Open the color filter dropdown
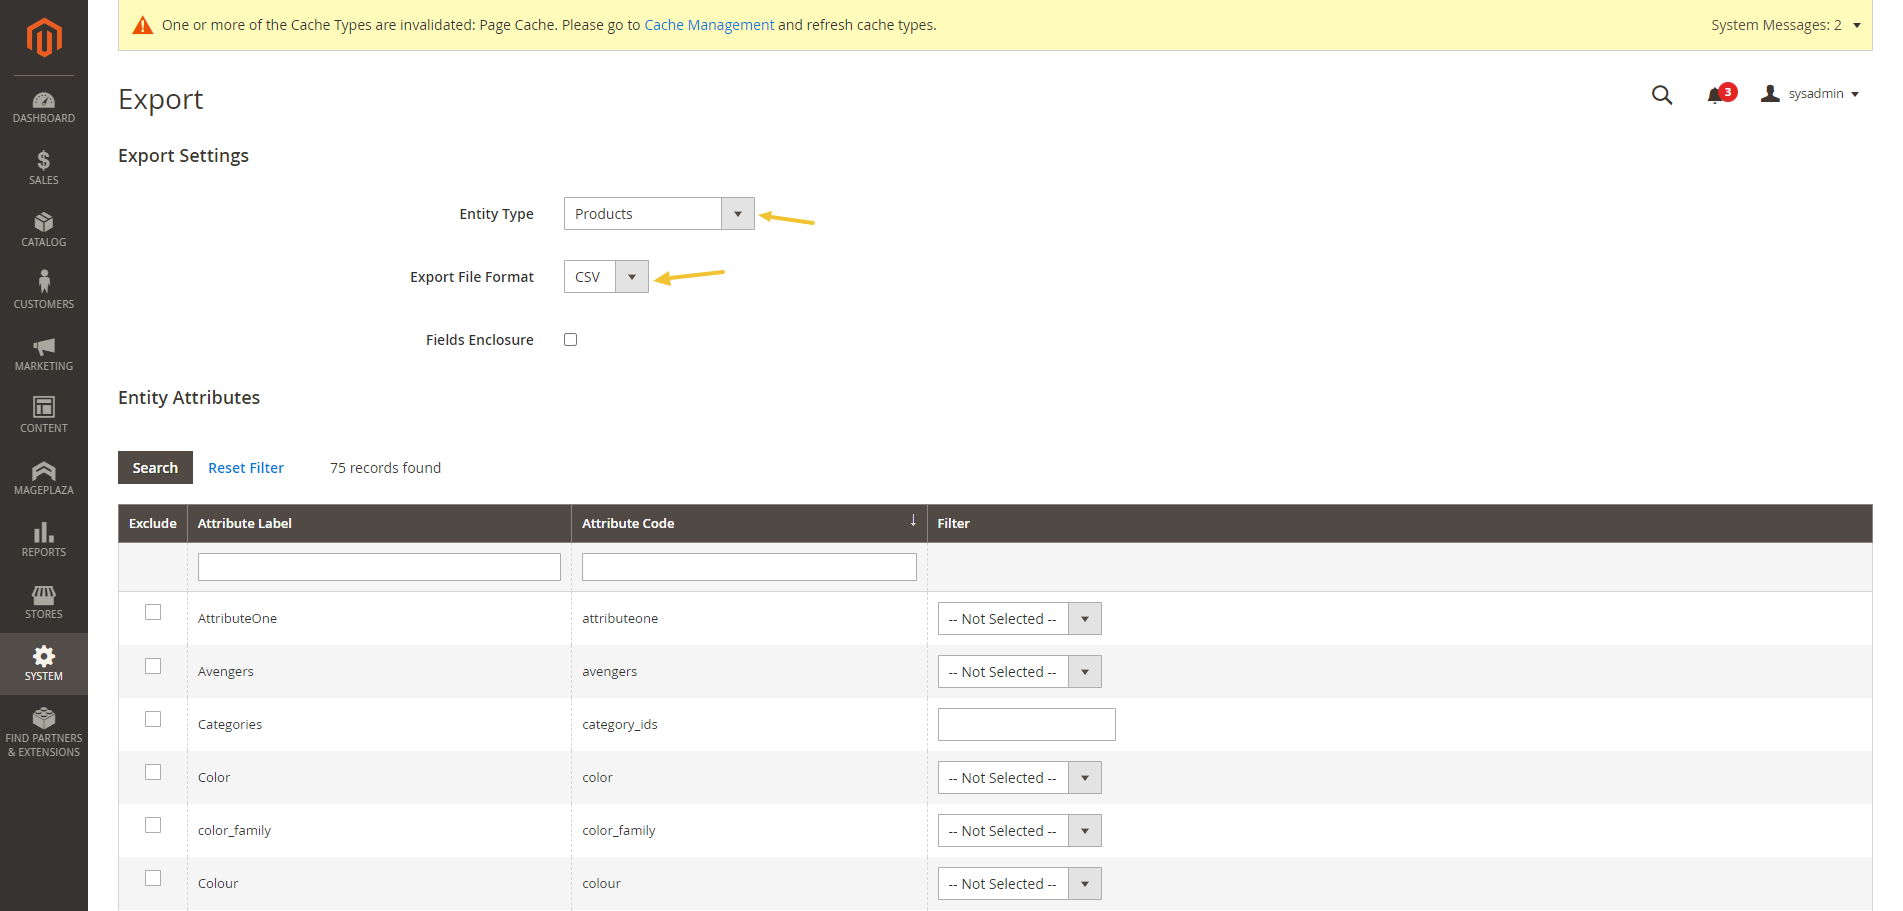The height and width of the screenshot is (911, 1903). pyautogui.click(x=1019, y=778)
